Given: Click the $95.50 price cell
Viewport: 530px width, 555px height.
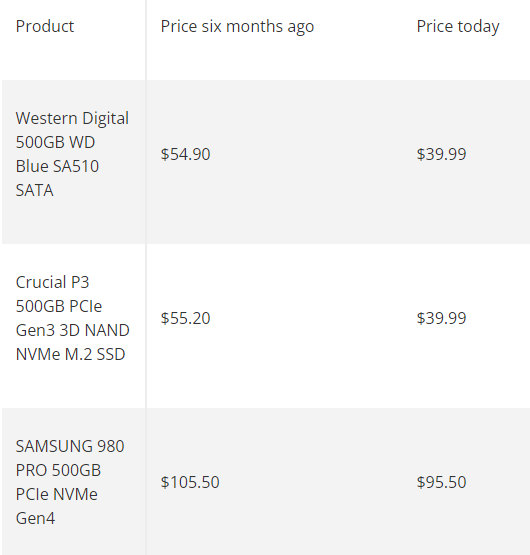Looking at the screenshot, I should click(441, 482).
